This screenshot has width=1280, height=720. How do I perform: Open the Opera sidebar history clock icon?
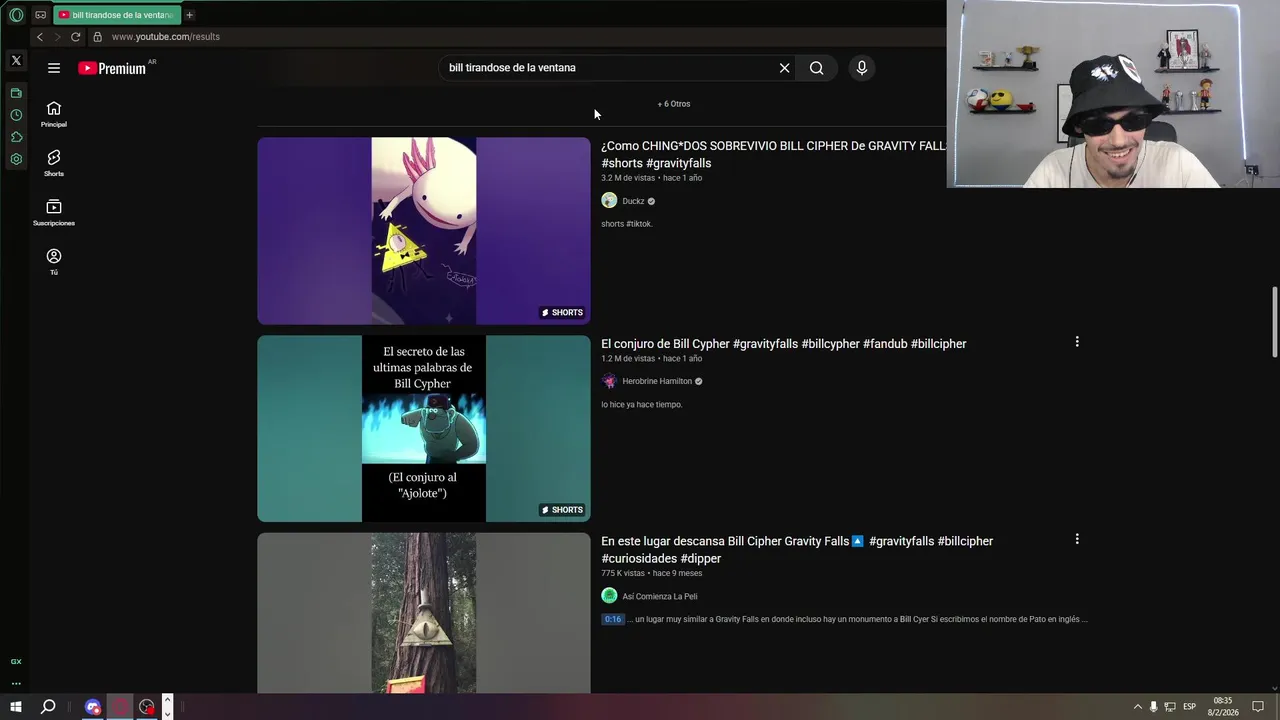[x=16, y=115]
